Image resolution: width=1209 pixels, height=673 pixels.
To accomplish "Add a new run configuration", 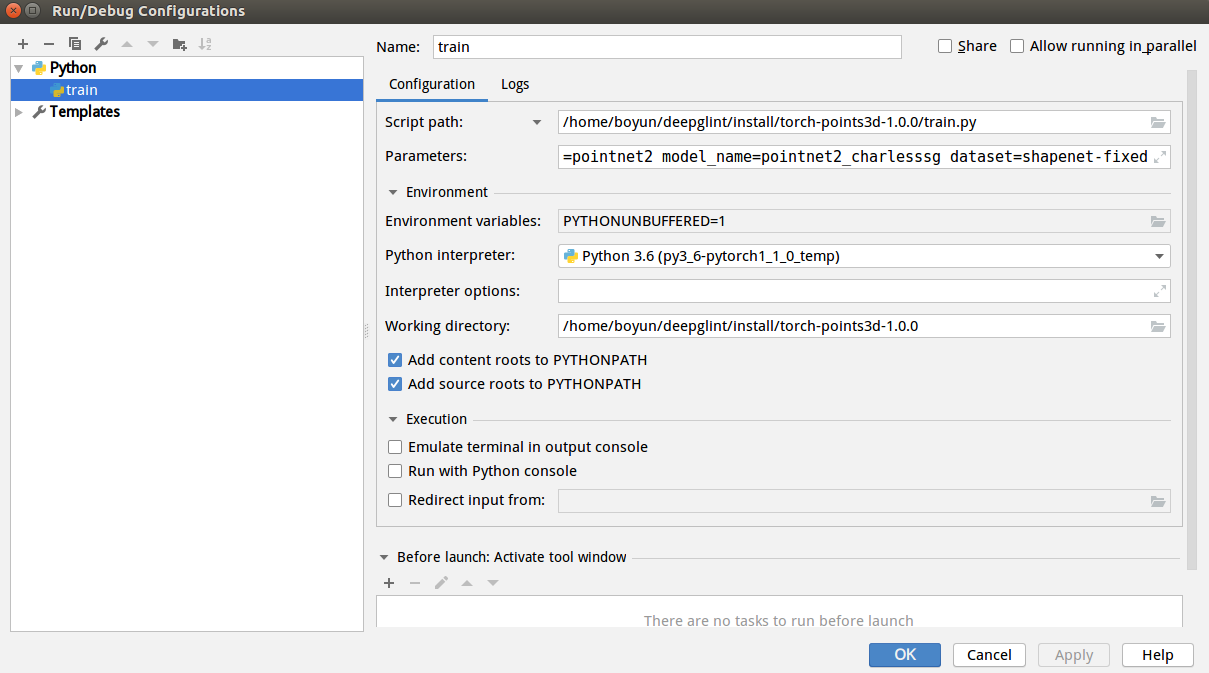I will click(x=22, y=44).
